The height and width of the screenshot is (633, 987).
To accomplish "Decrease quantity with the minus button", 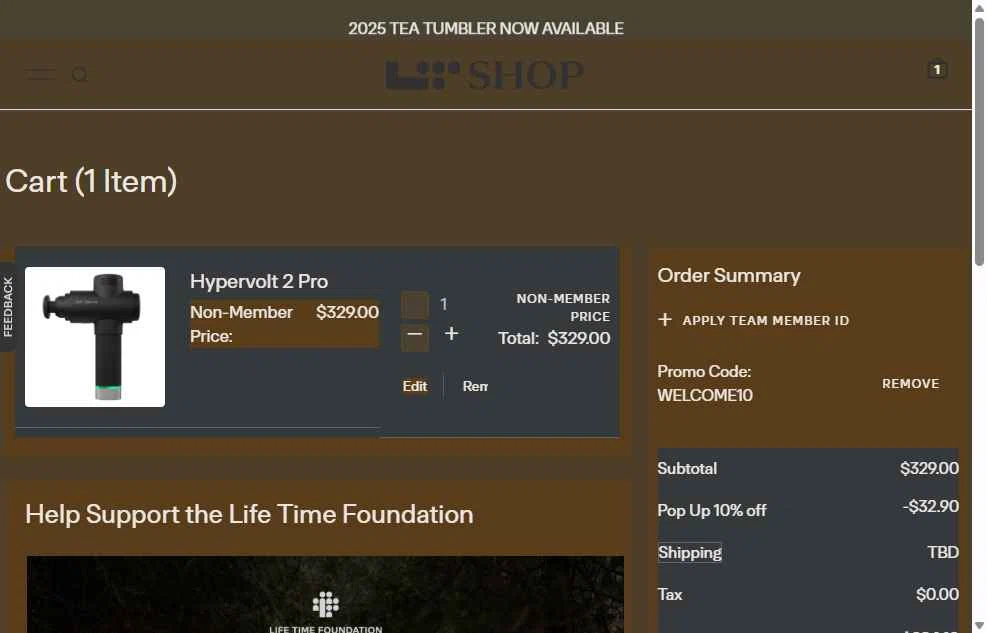I will [x=415, y=334].
